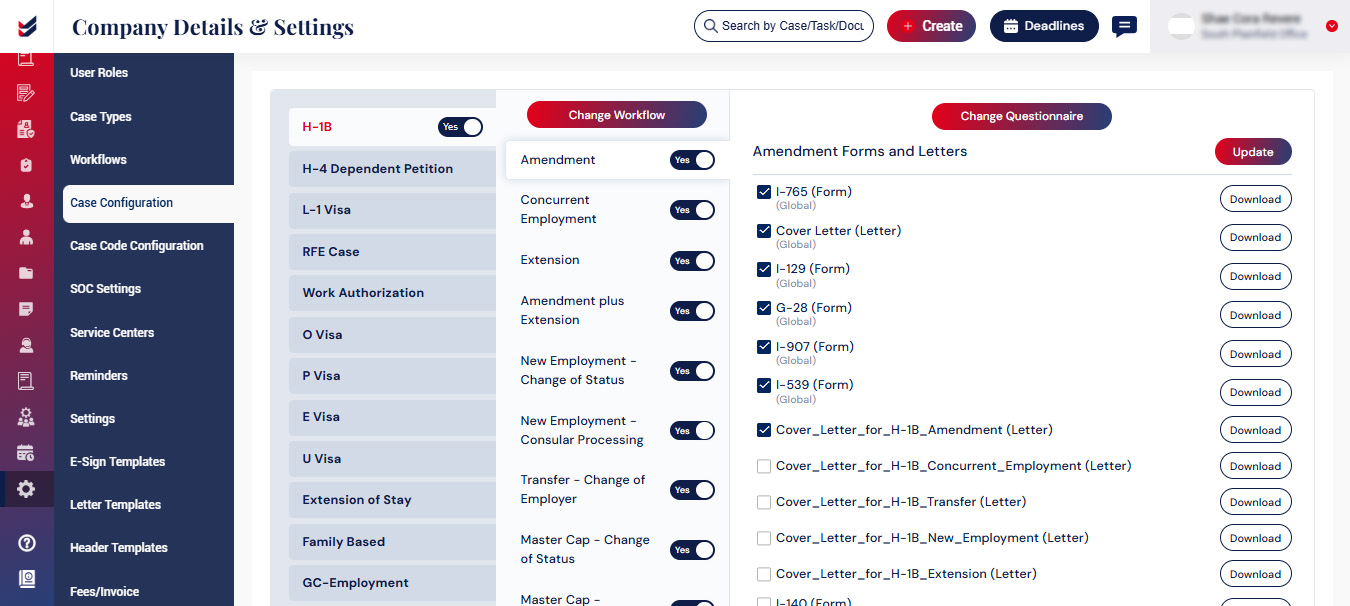Viewport: 1350px width, 606px height.
Task: Toggle the H-1B case type switch
Action: tap(460, 127)
